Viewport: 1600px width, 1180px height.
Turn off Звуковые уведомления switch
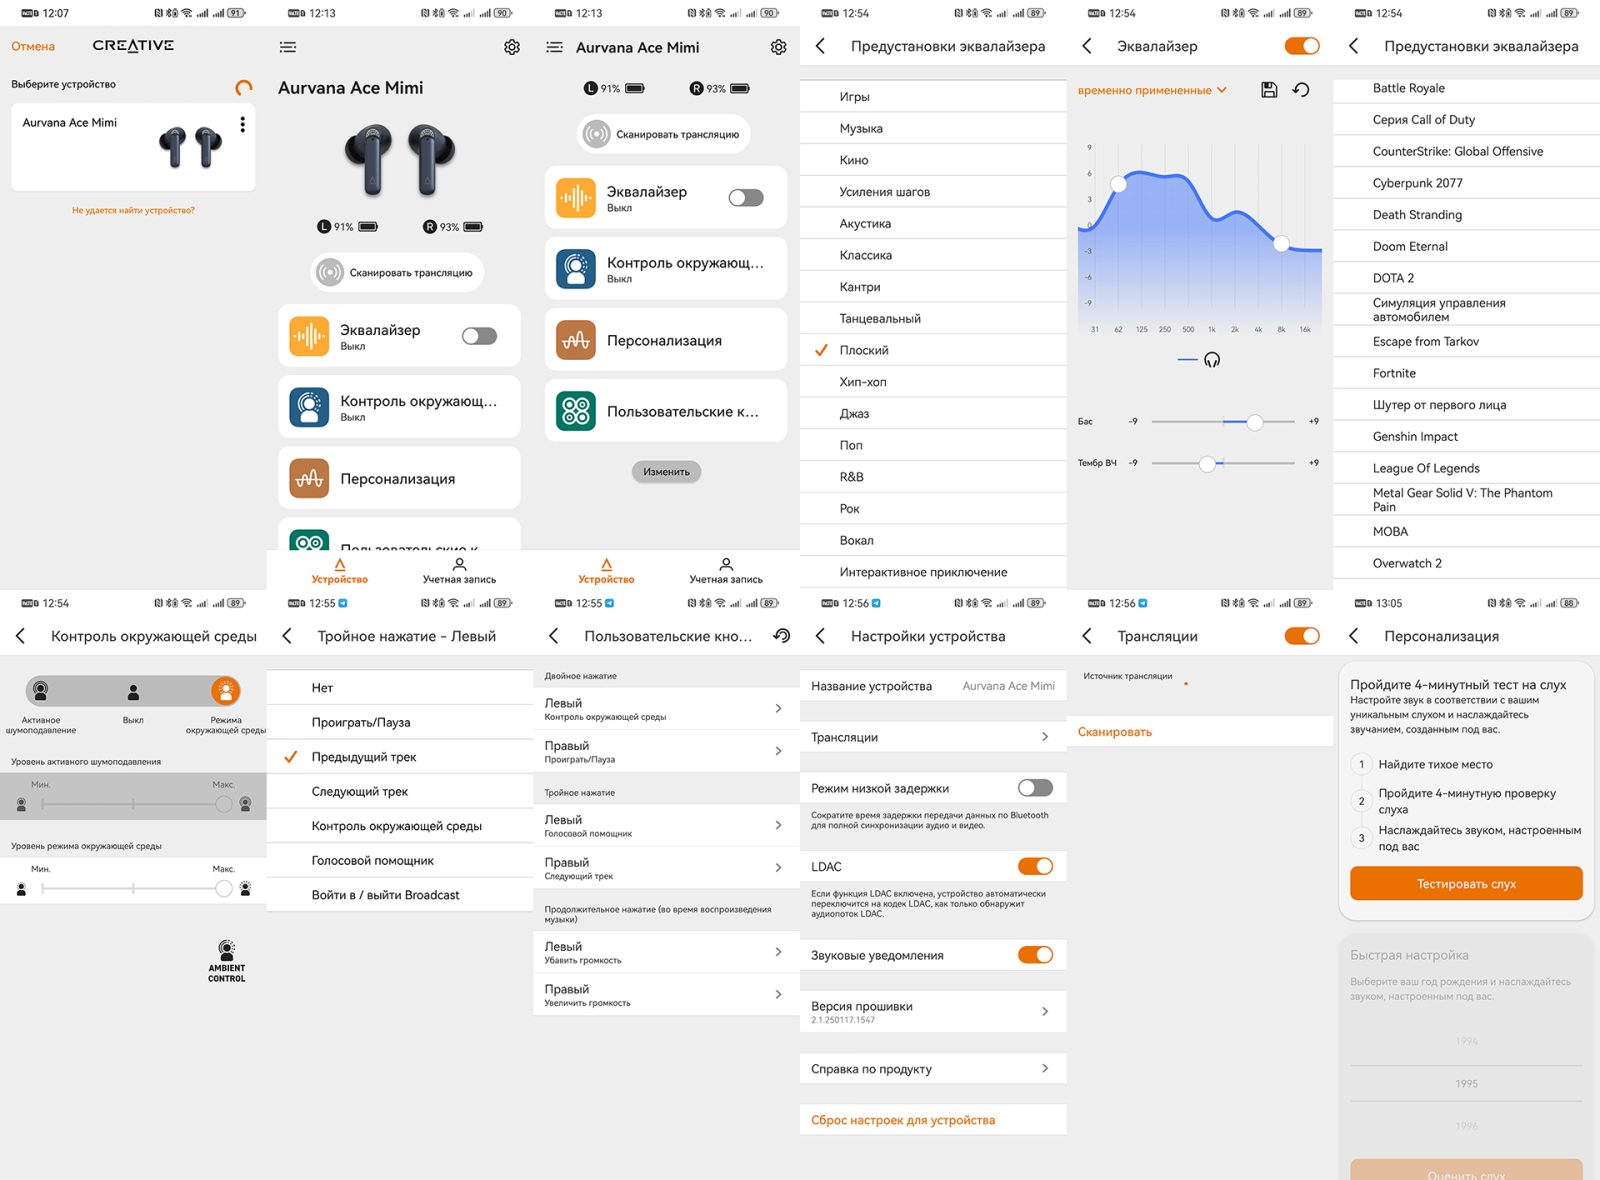point(1035,955)
